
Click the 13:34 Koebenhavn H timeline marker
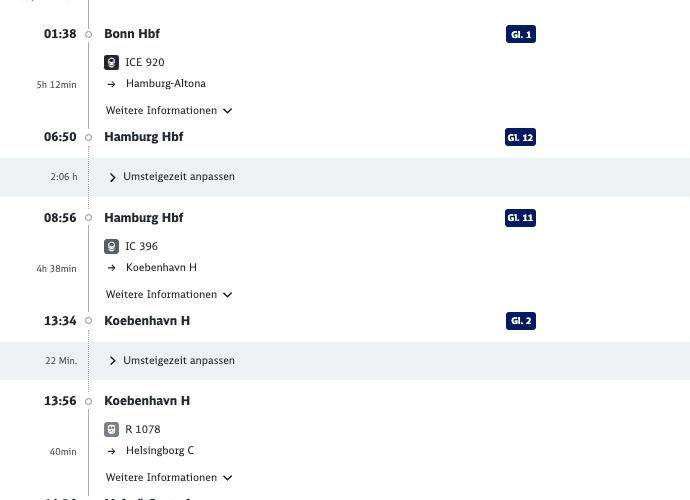(x=88, y=320)
